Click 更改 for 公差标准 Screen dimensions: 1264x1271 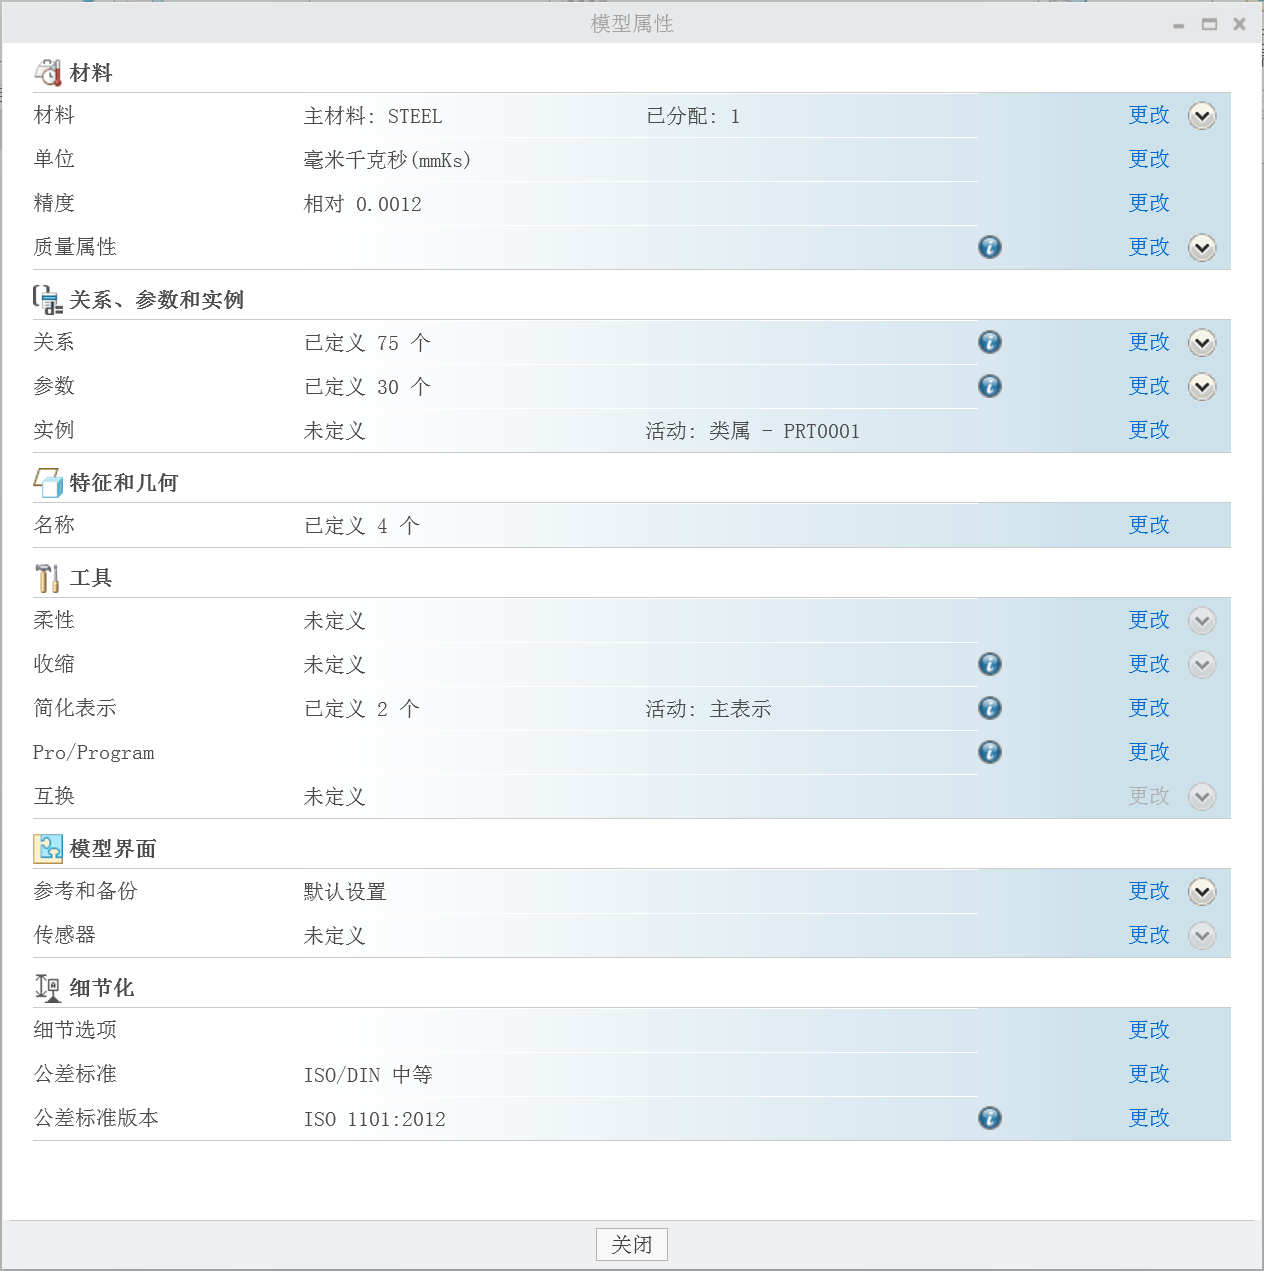(x=1148, y=1074)
